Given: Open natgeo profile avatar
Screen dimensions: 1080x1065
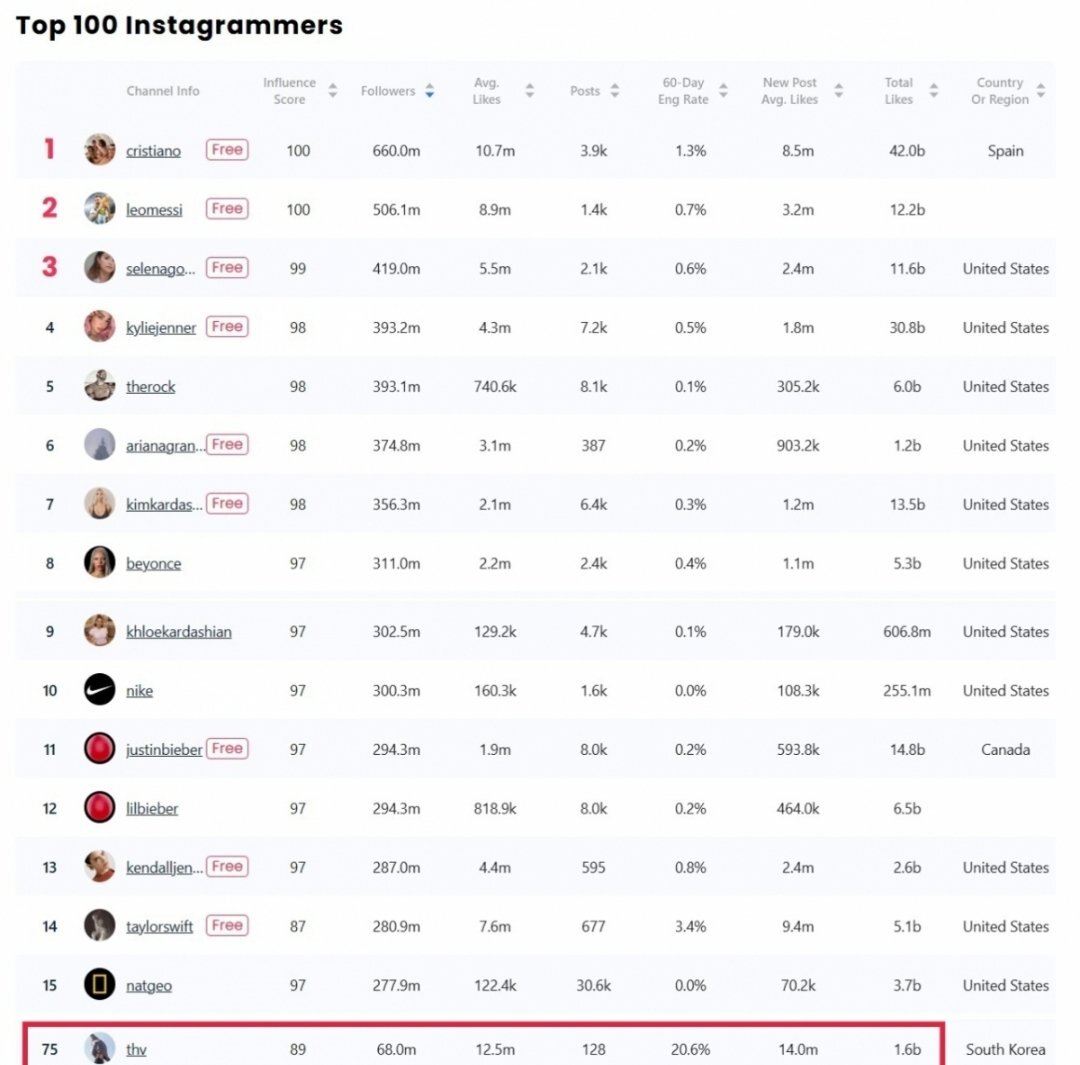Looking at the screenshot, I should tap(100, 984).
